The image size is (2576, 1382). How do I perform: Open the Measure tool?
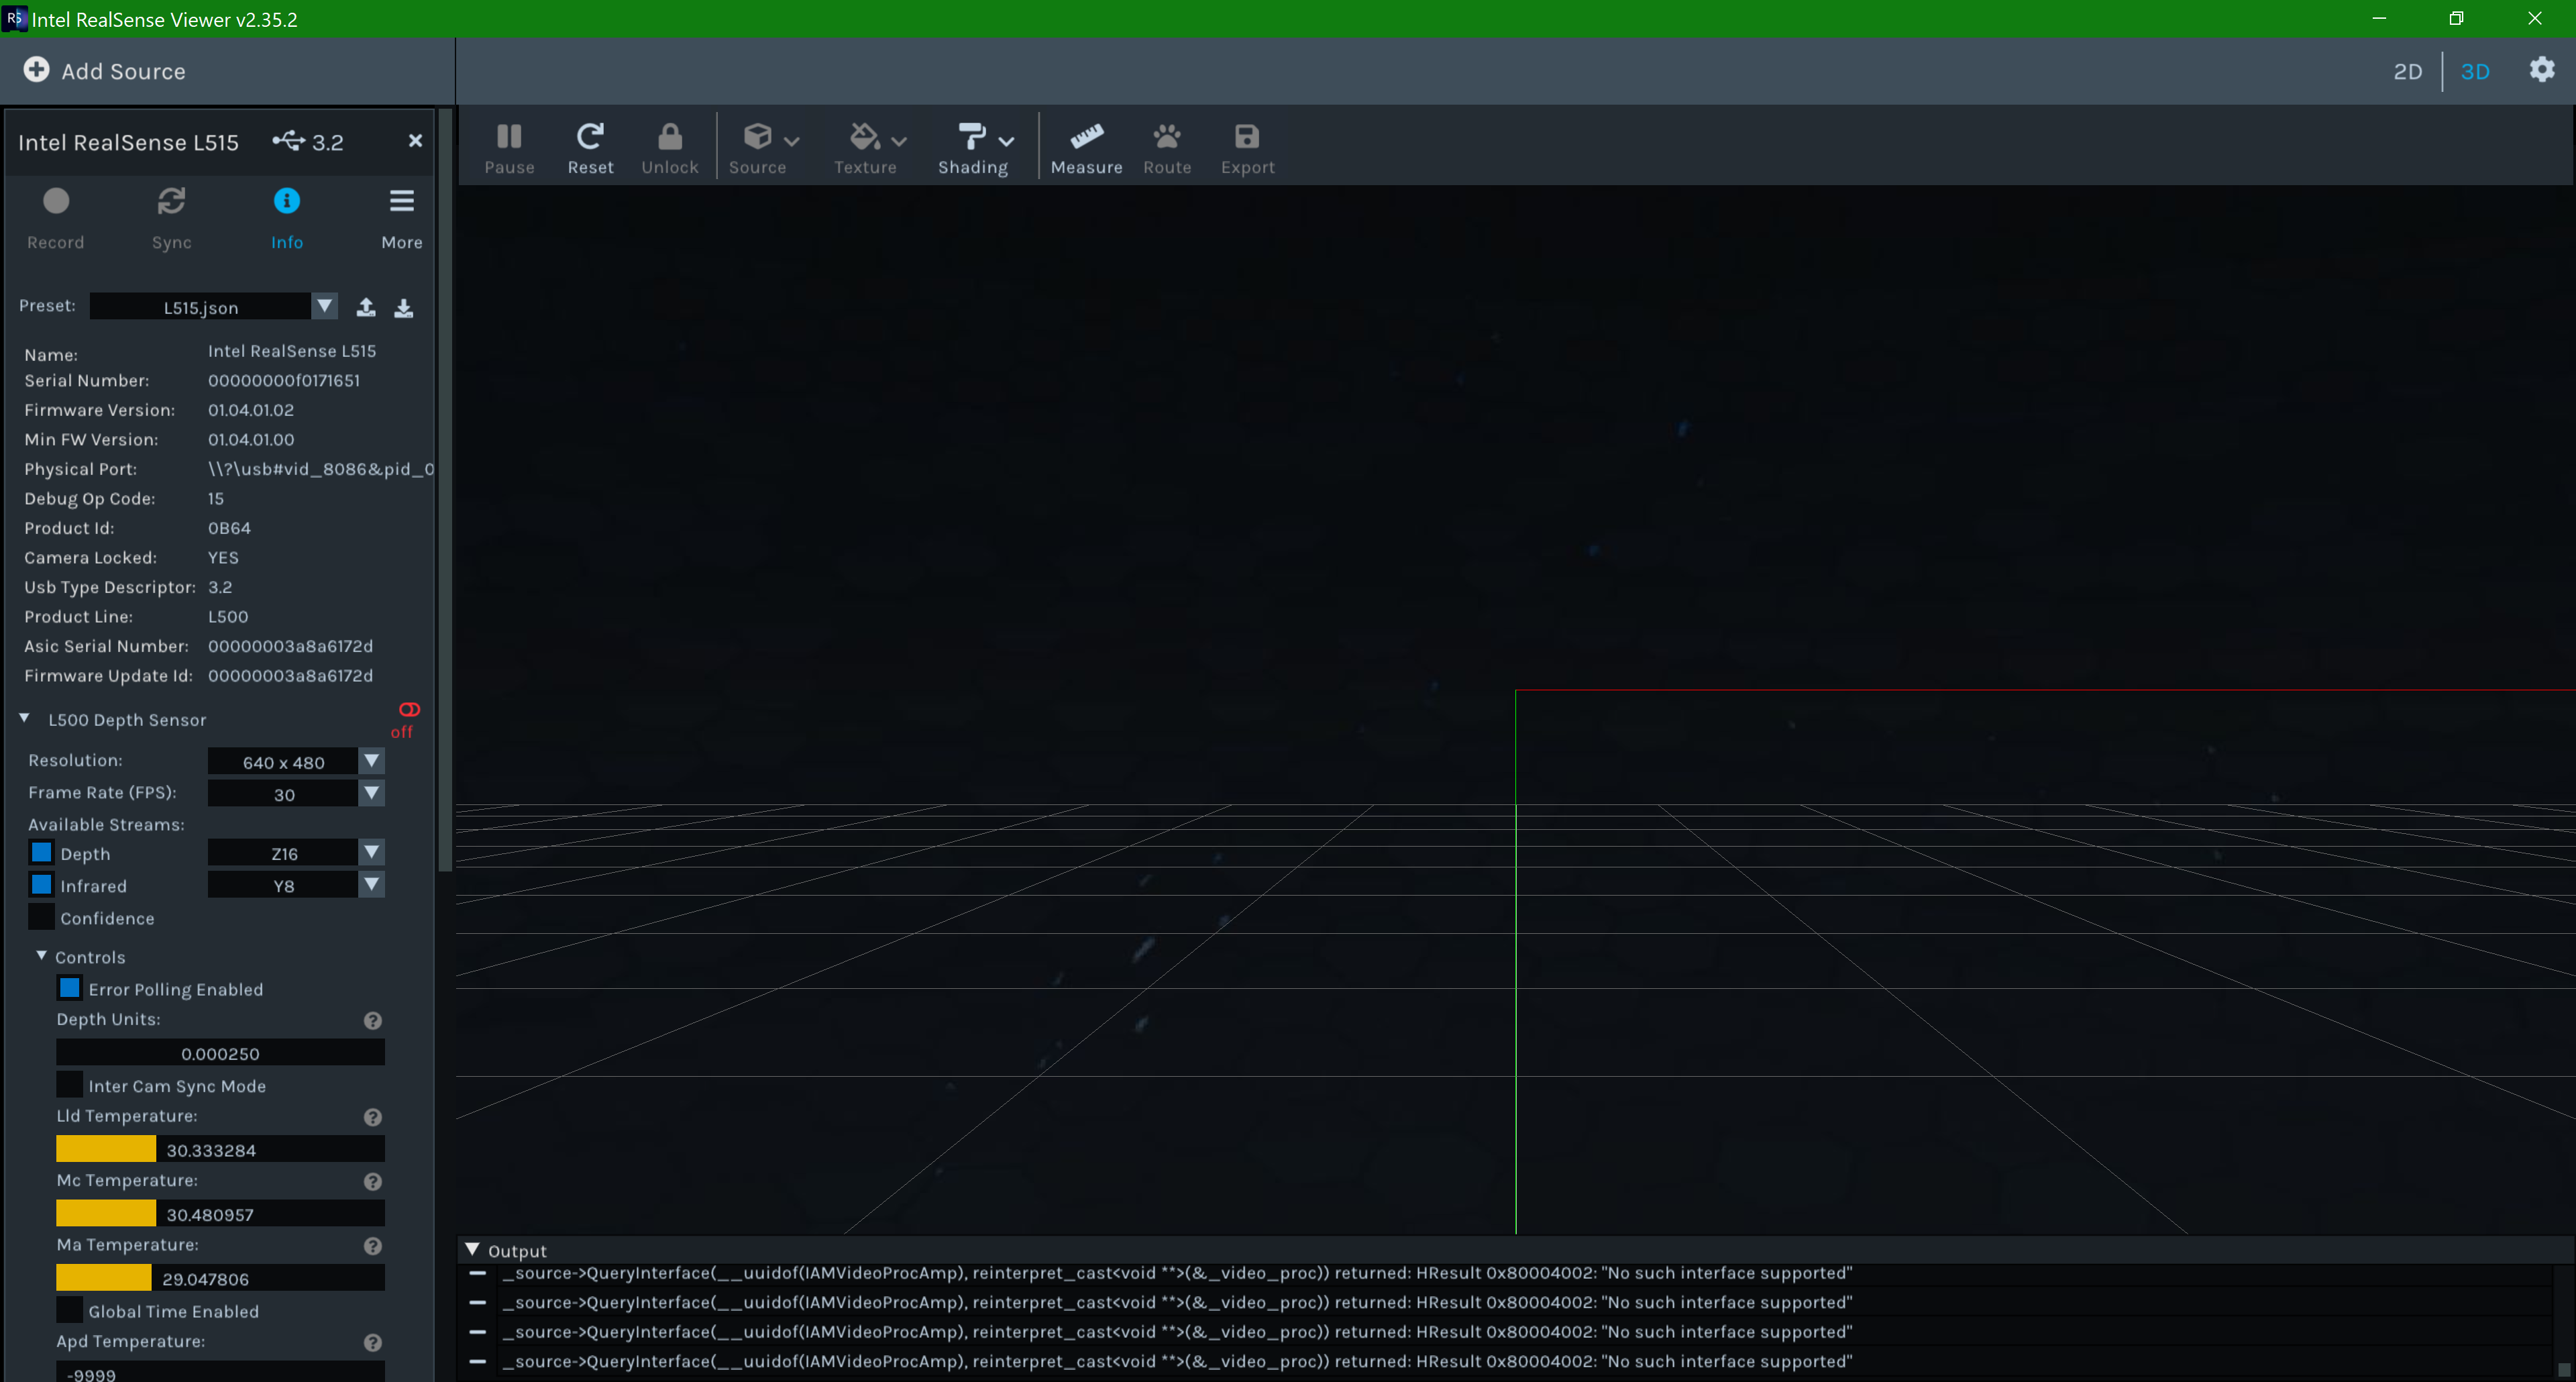click(1086, 146)
